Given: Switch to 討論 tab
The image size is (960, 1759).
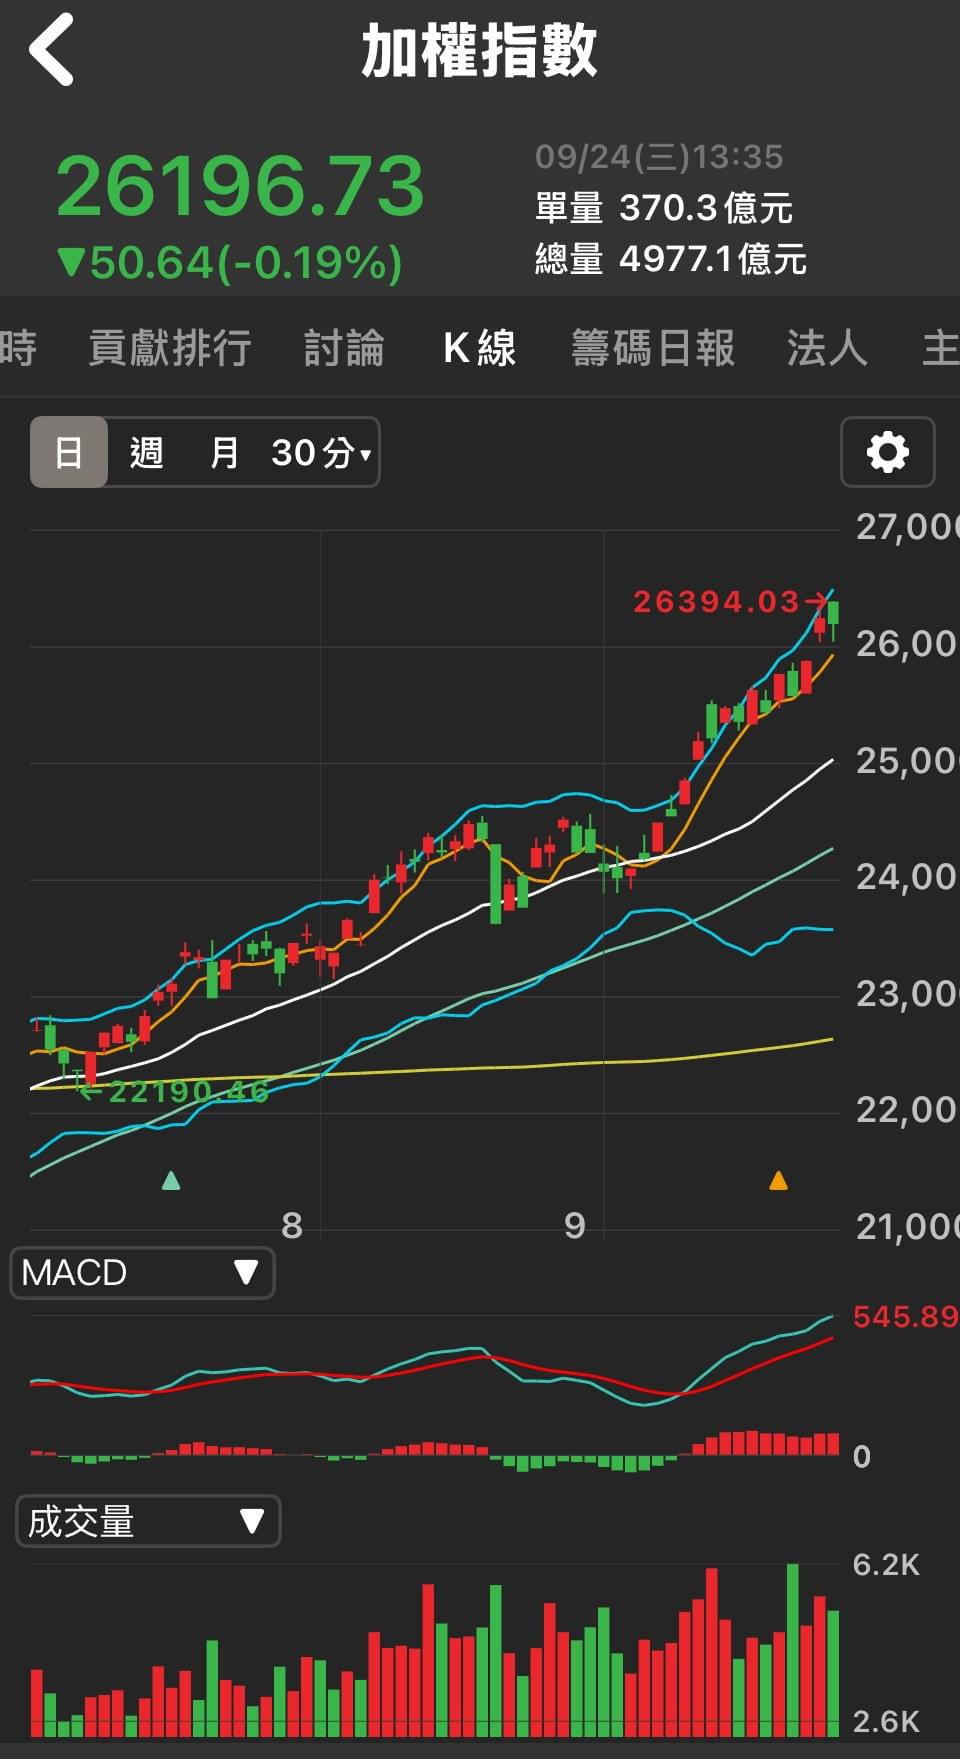Looking at the screenshot, I should [x=344, y=348].
